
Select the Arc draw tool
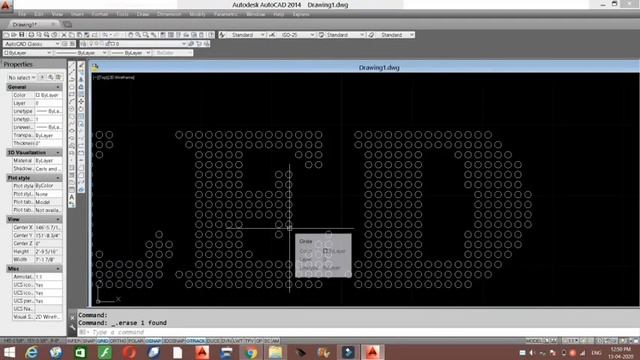(72, 102)
